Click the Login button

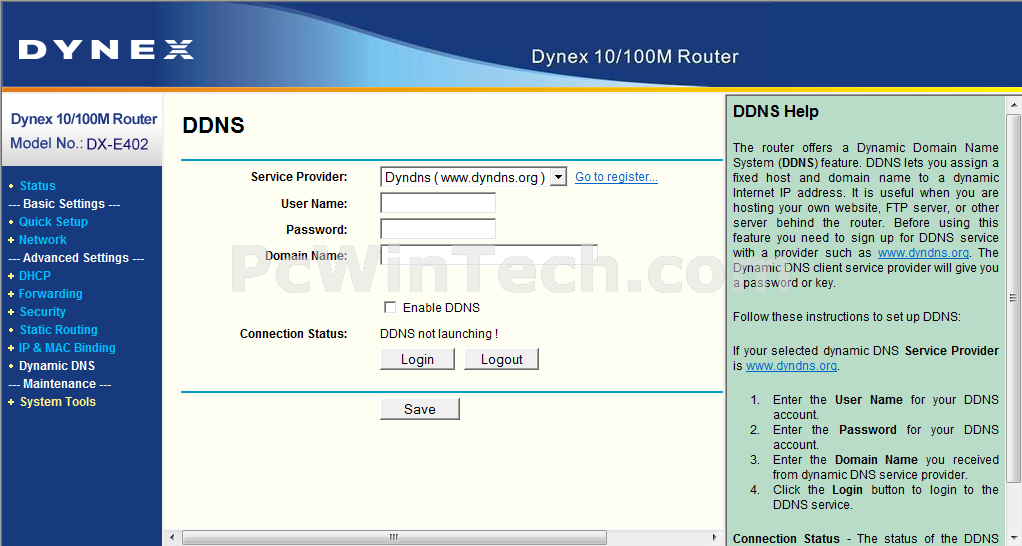[417, 360]
